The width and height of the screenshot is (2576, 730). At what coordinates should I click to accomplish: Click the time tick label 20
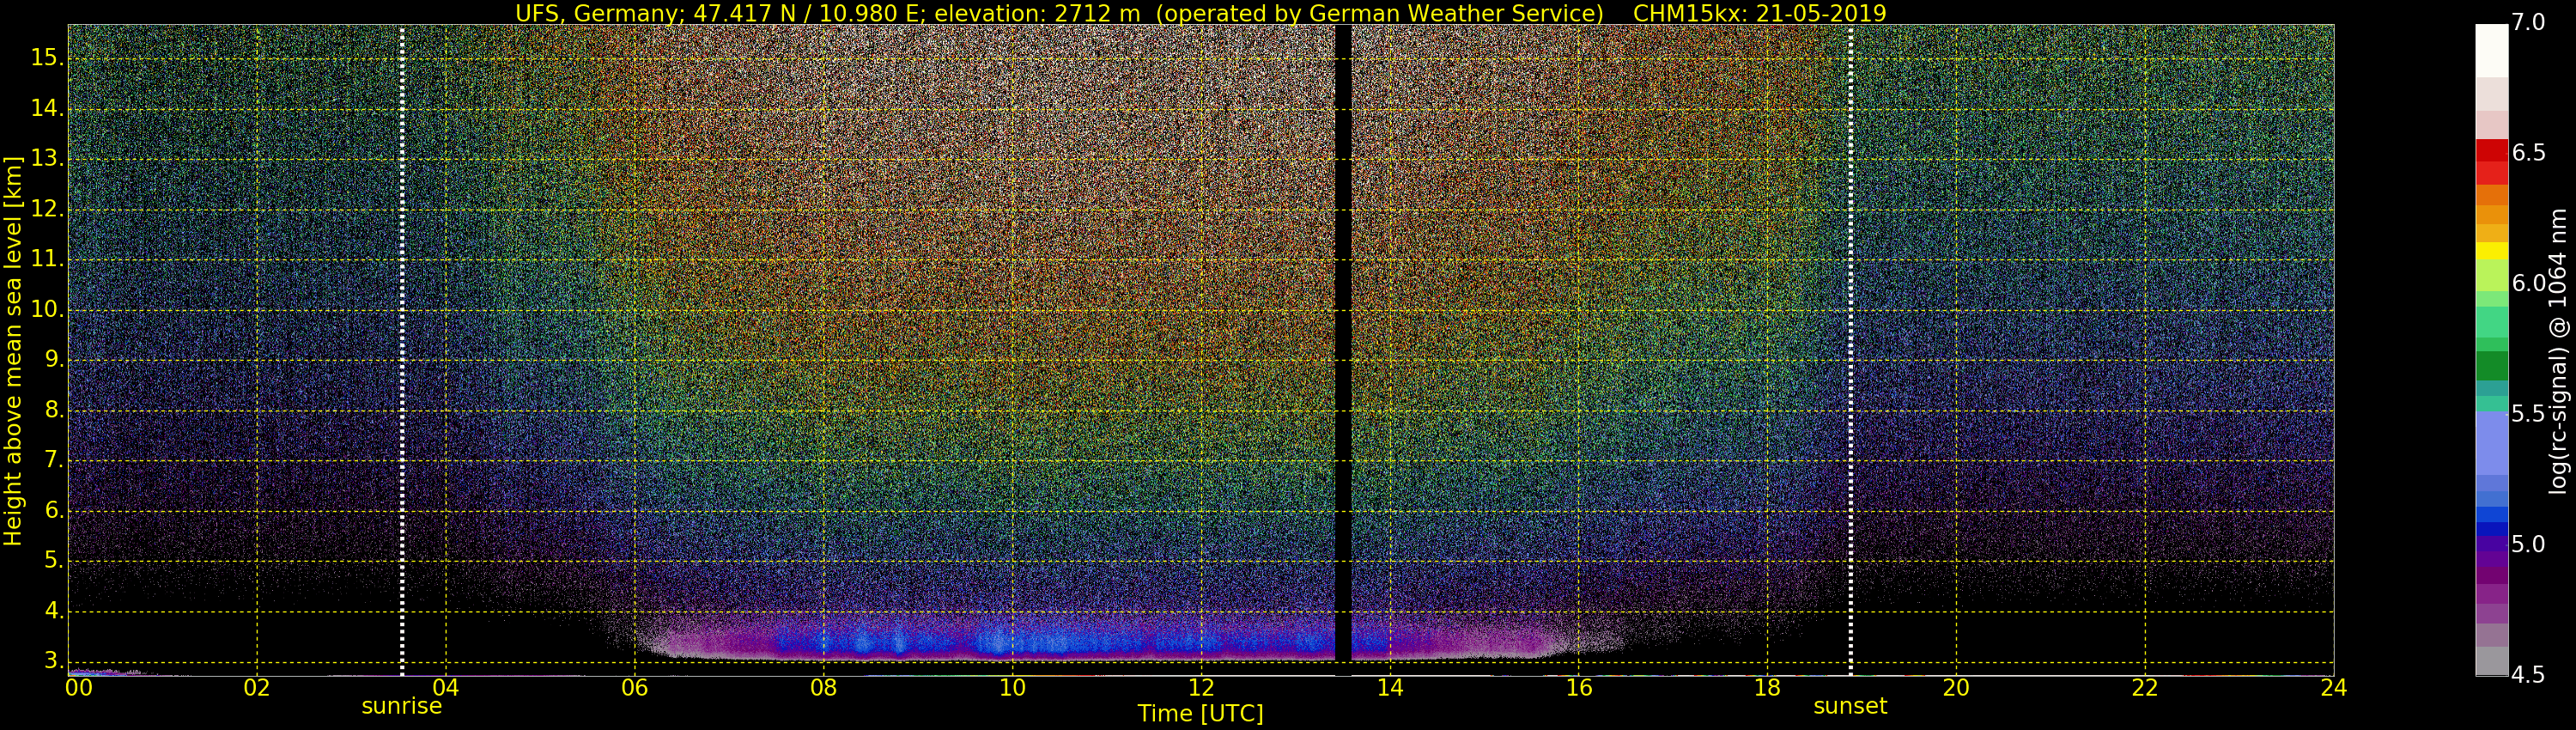(1957, 688)
